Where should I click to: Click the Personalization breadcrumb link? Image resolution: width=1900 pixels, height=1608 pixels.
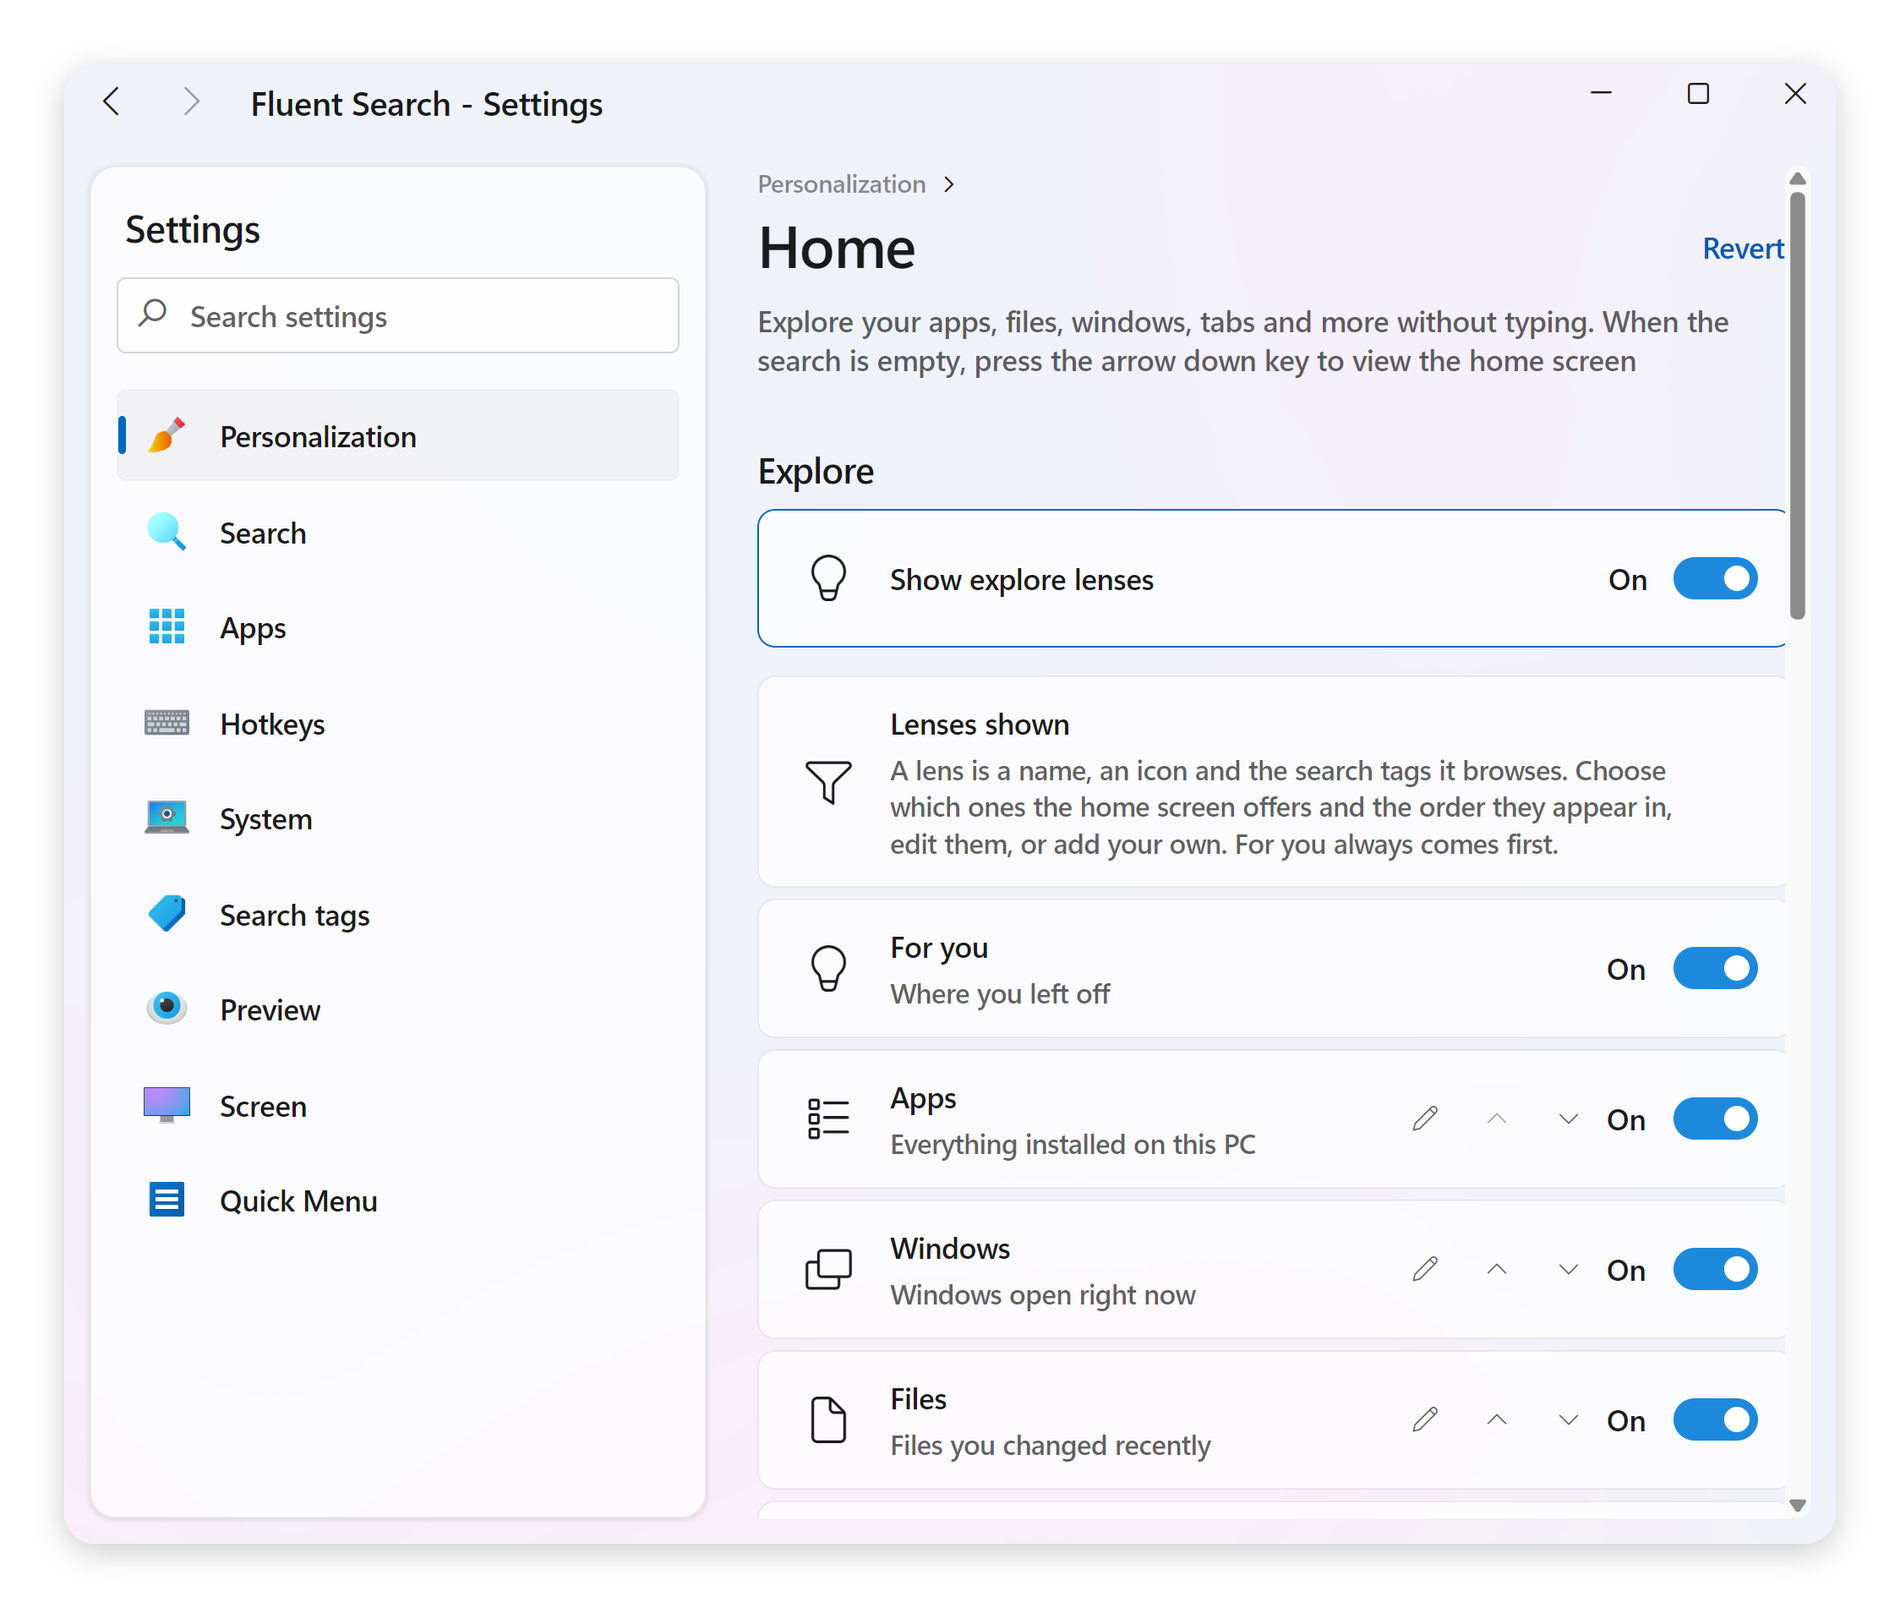841,184
